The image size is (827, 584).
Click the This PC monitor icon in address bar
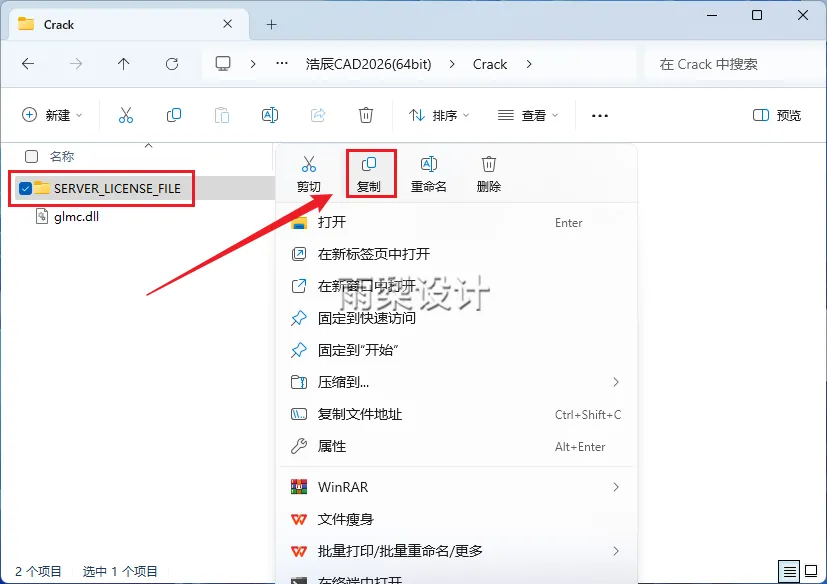223,64
